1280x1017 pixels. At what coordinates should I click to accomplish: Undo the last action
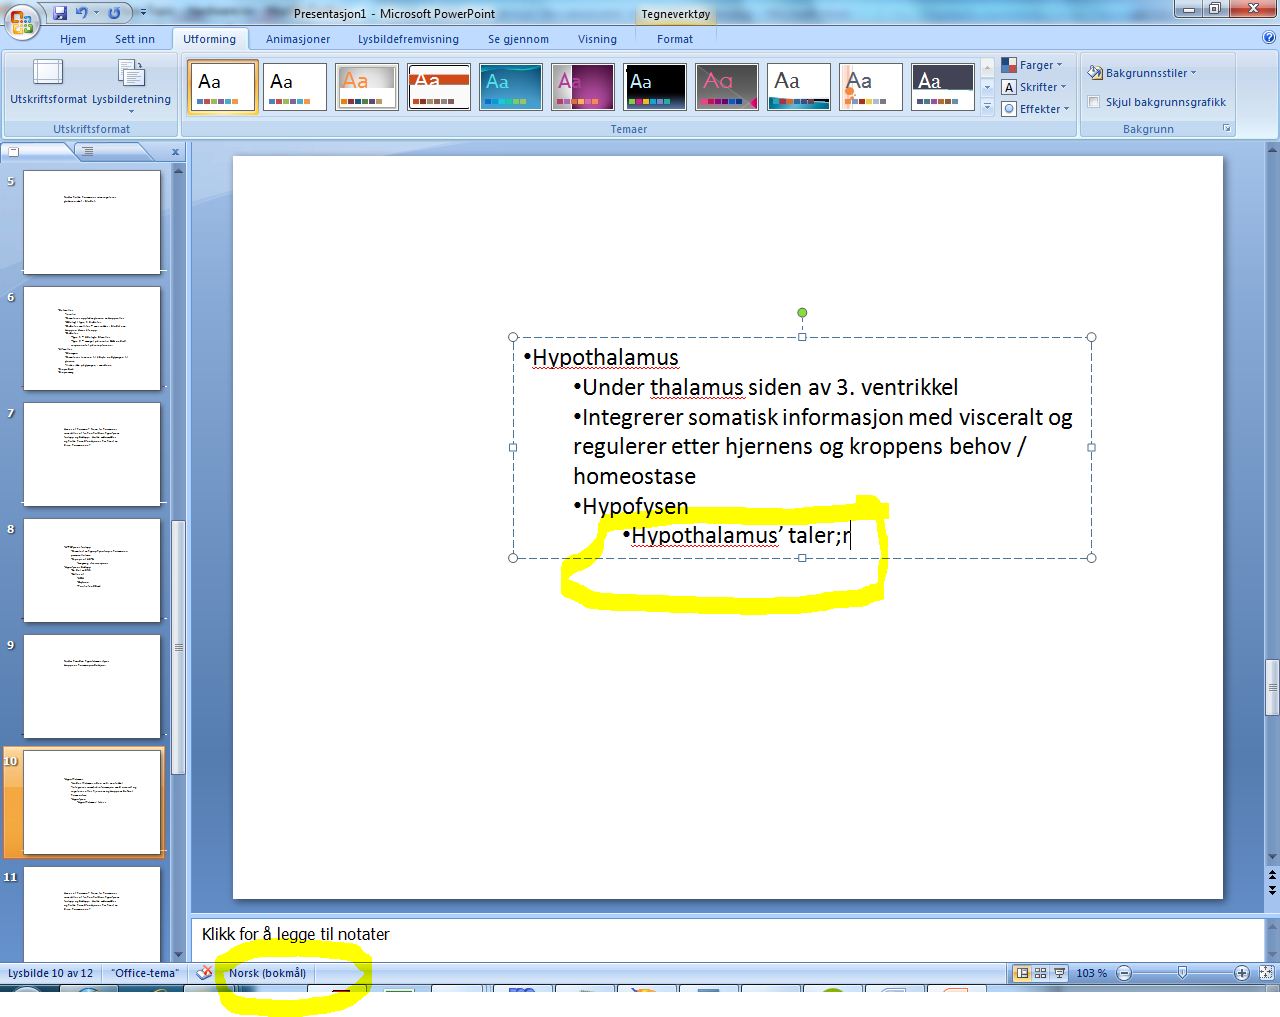tap(81, 13)
